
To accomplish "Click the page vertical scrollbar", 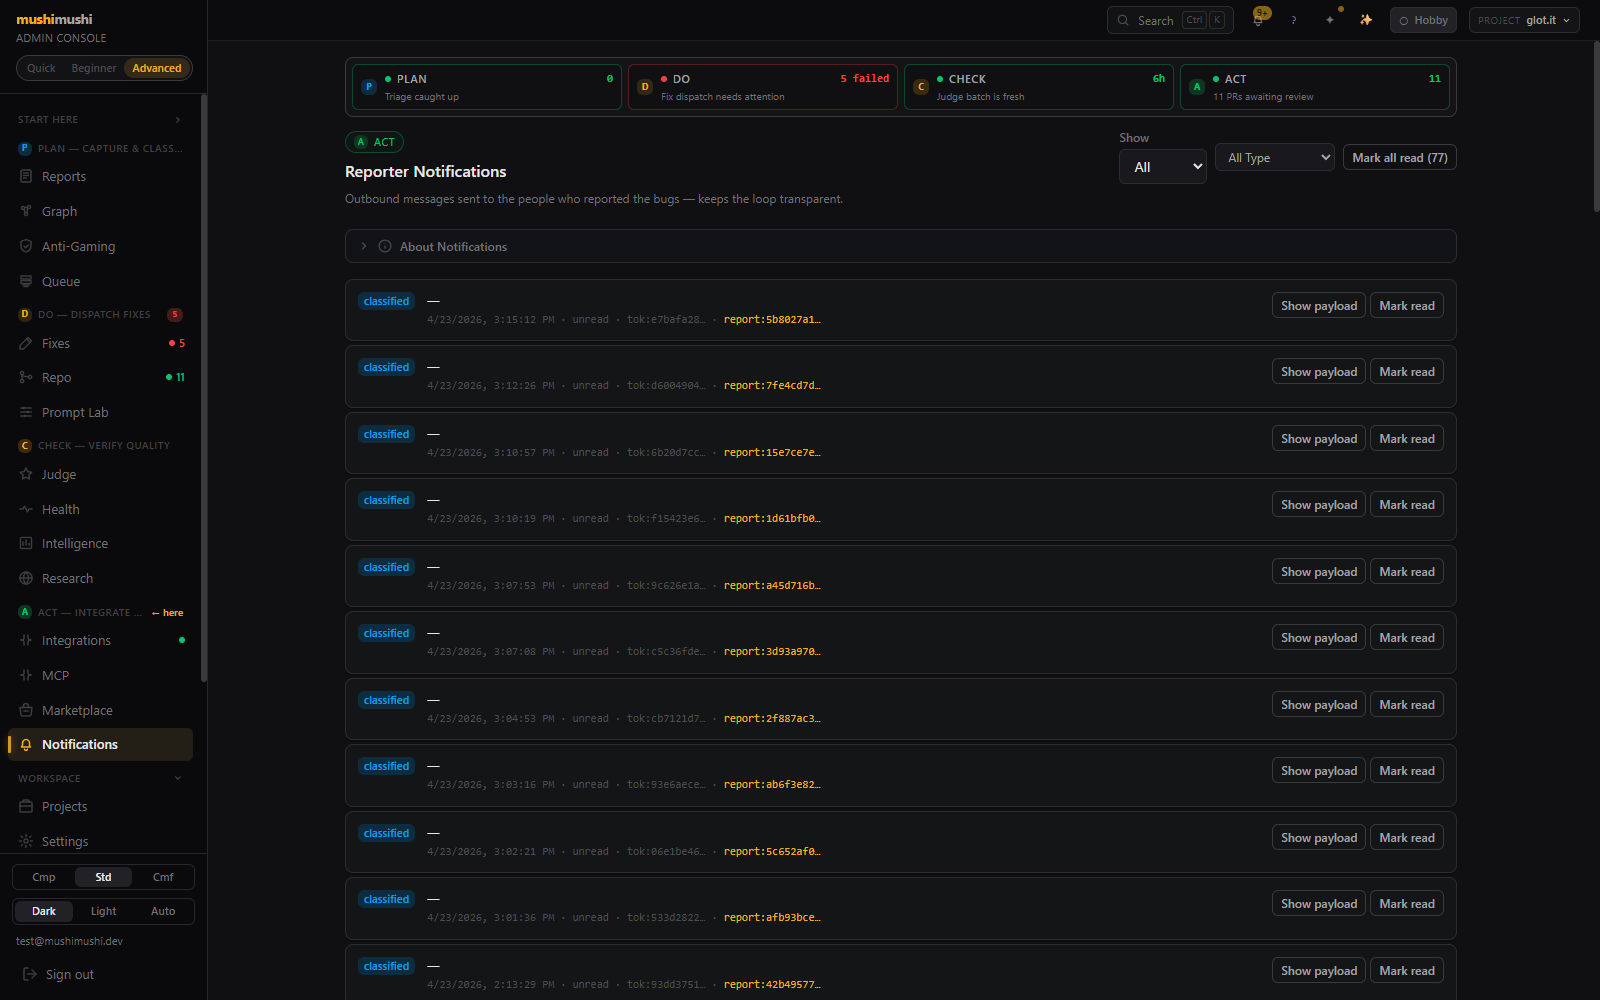I will pos(1595,125).
